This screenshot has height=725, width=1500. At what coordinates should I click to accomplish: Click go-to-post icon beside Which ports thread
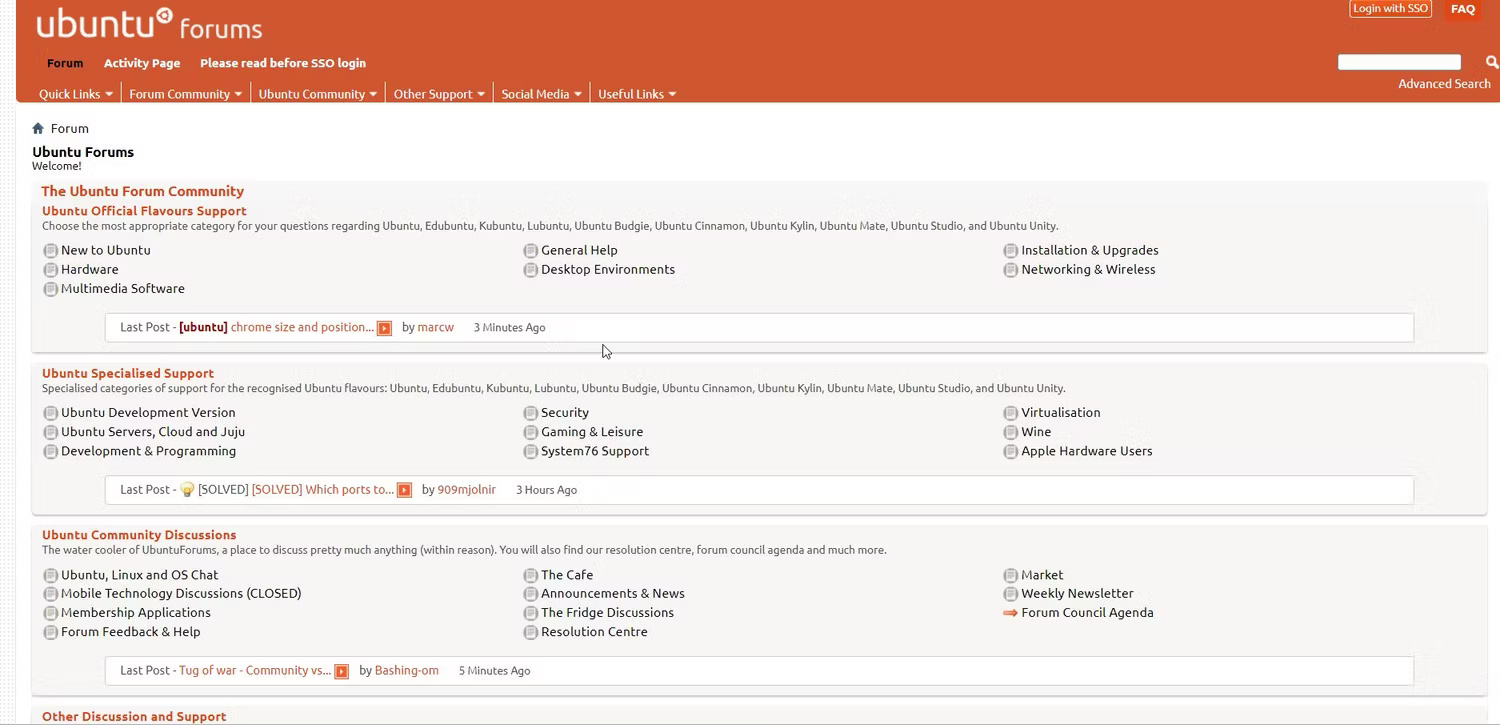coord(404,490)
